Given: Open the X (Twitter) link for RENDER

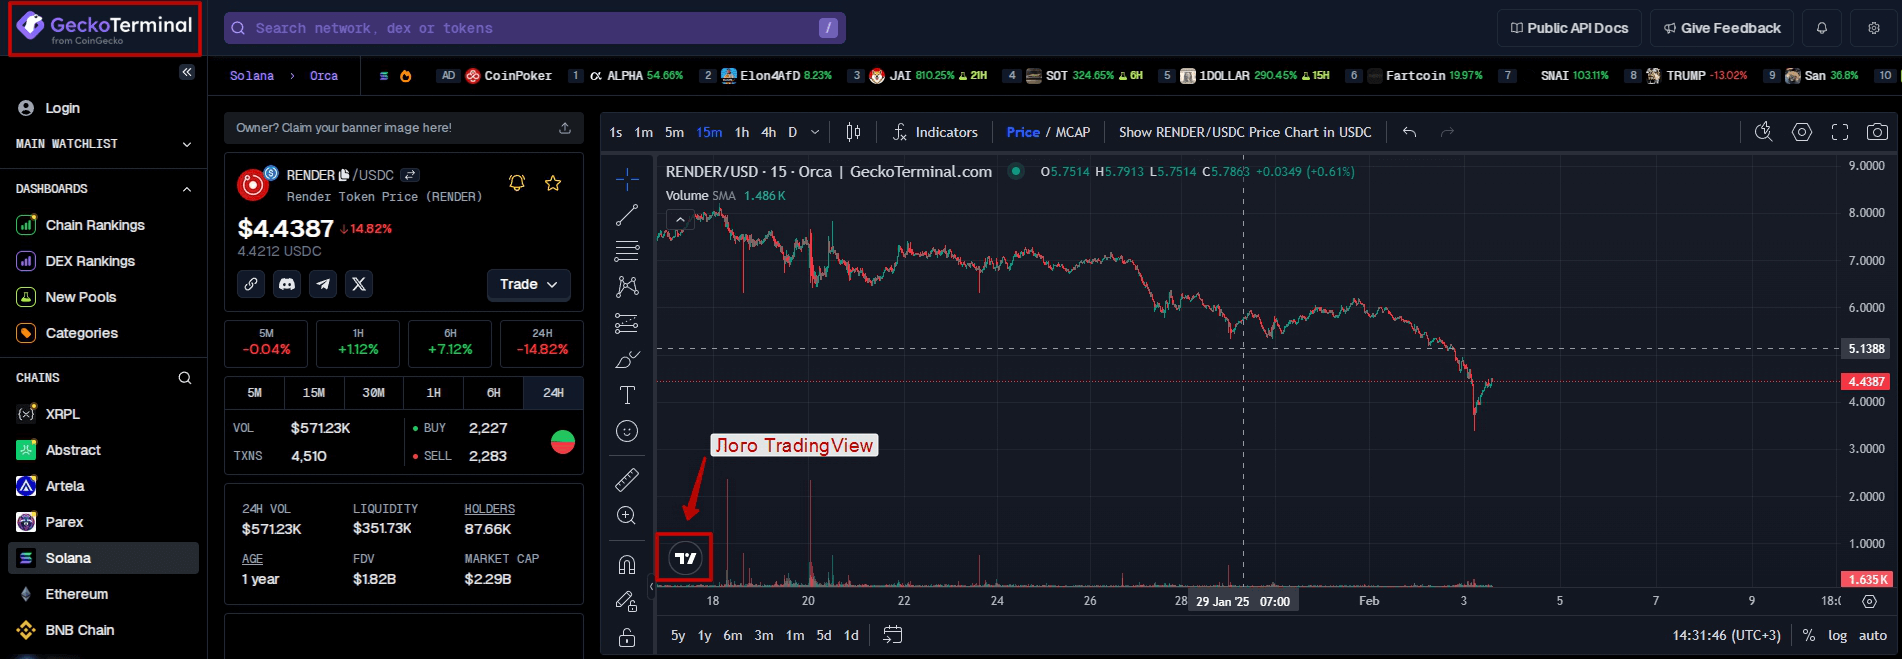Looking at the screenshot, I should click(359, 284).
